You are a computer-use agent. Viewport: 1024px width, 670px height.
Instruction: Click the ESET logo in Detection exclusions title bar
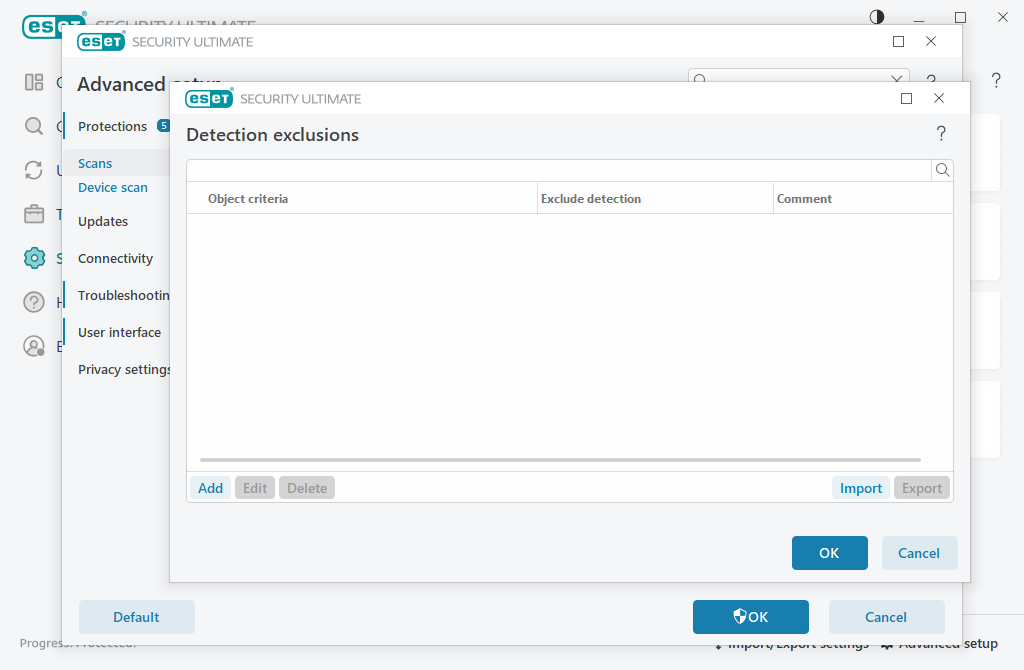click(209, 98)
